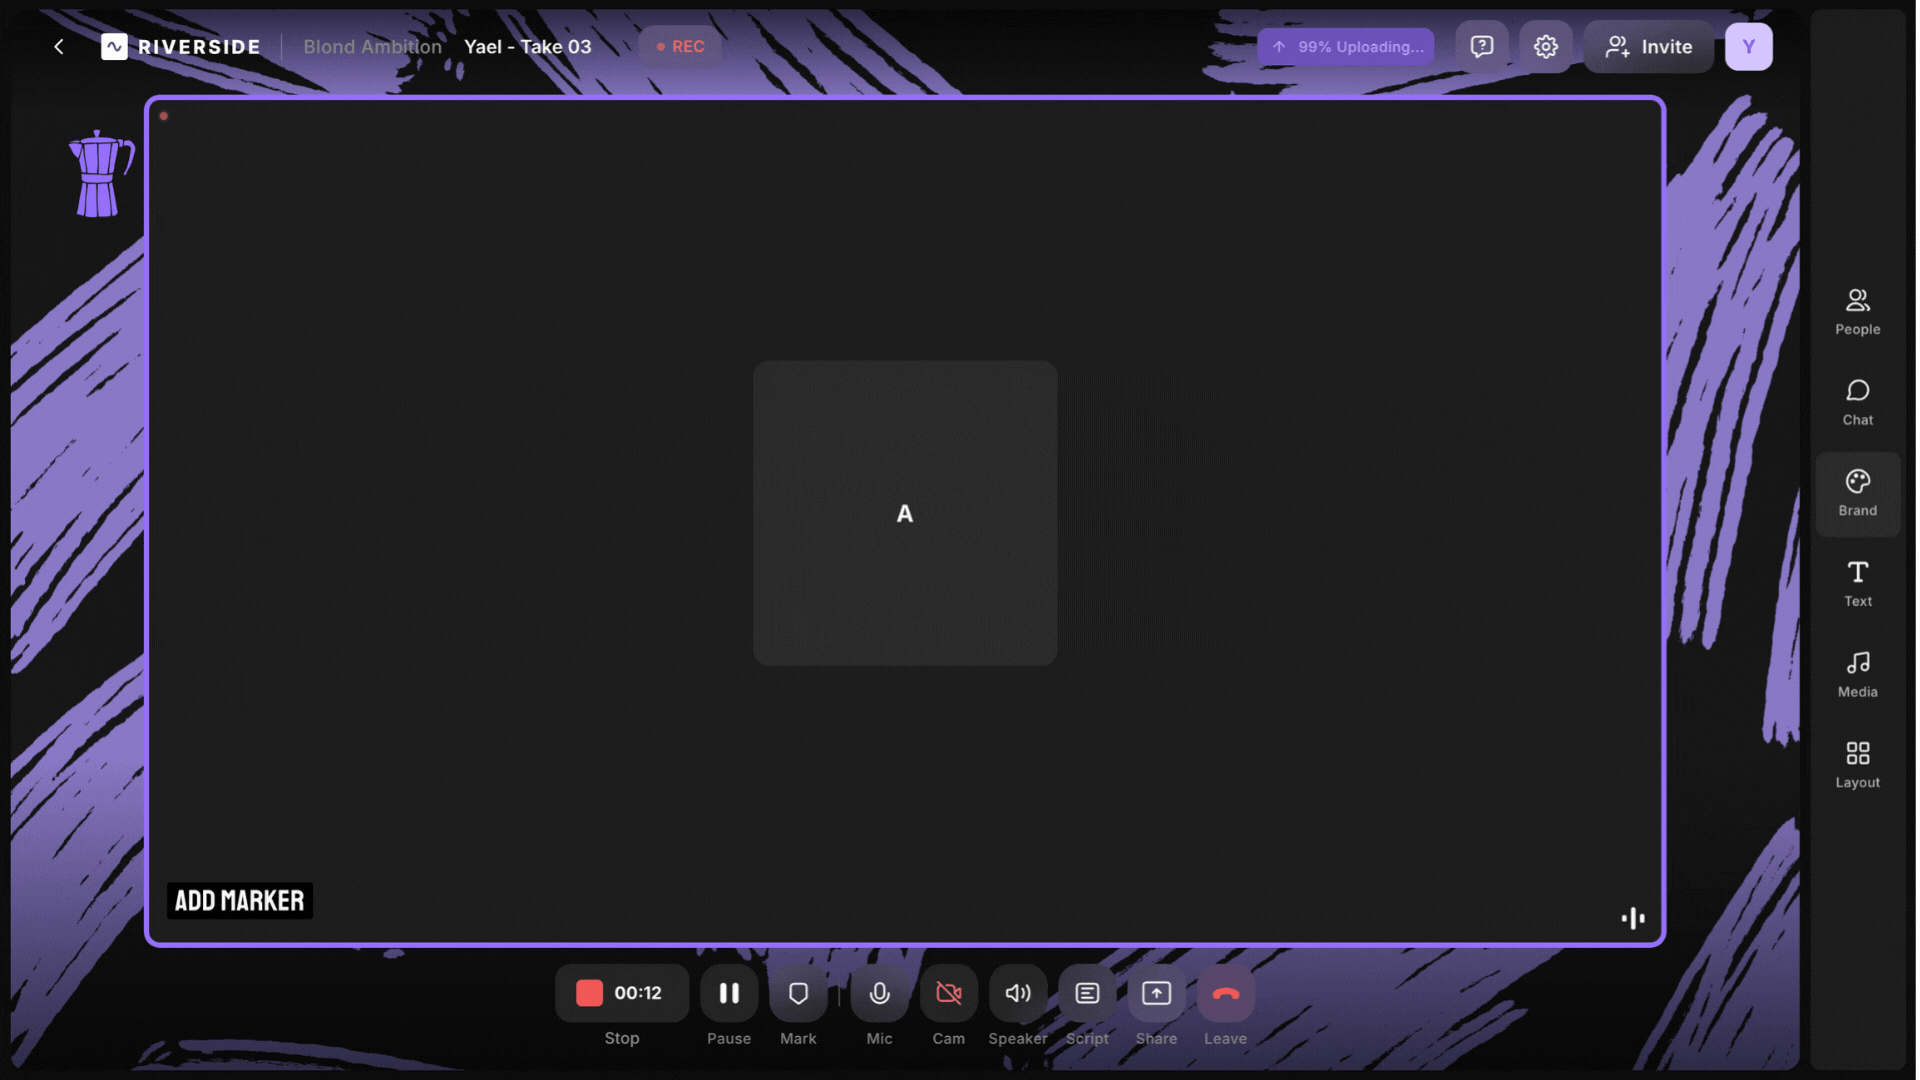Open the People panel
This screenshot has height=1080, width=1920.
coord(1857,311)
